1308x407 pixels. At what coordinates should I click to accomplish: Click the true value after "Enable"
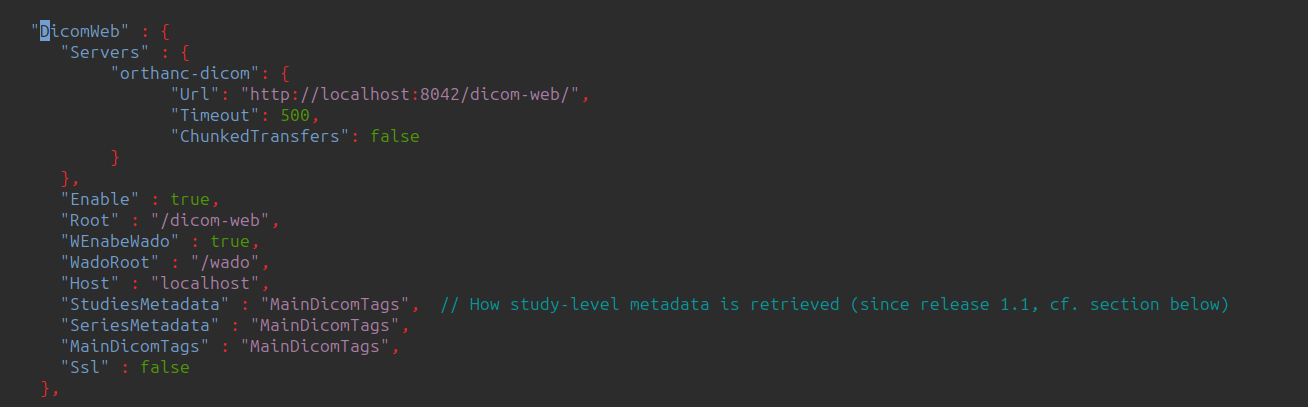190,199
